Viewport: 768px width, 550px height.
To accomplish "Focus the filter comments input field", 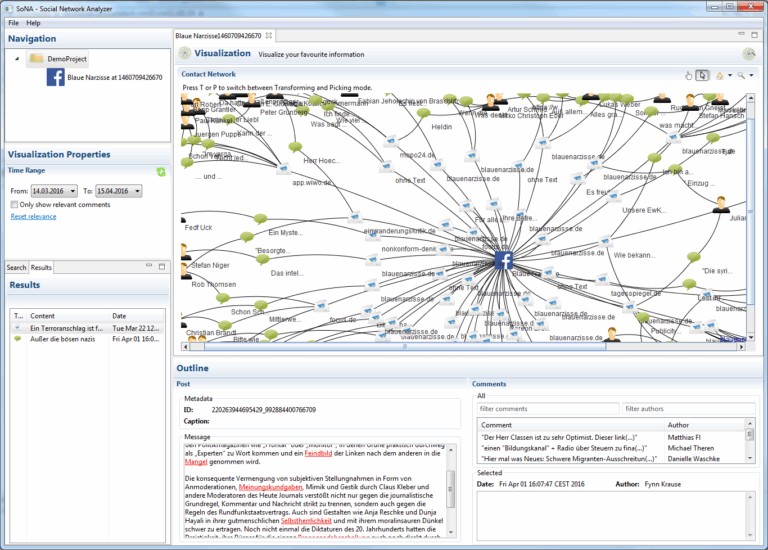I will [x=548, y=408].
